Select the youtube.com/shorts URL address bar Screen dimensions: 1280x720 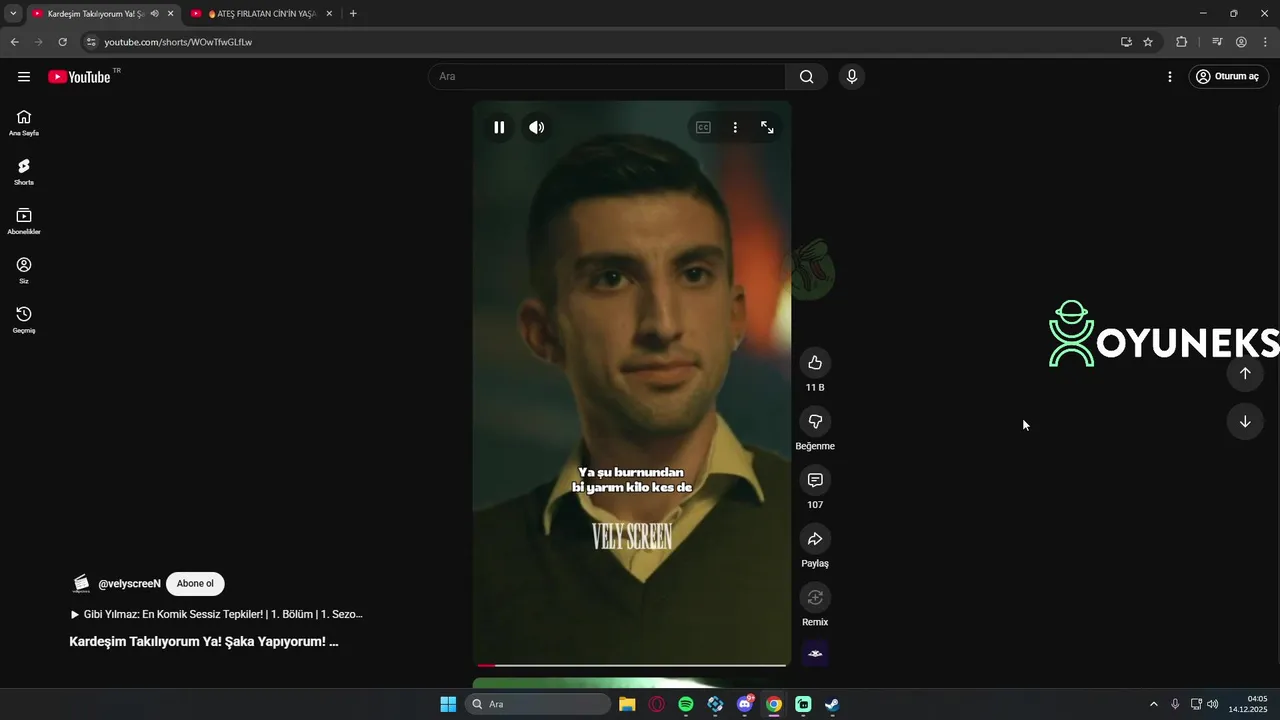pyautogui.click(x=178, y=42)
